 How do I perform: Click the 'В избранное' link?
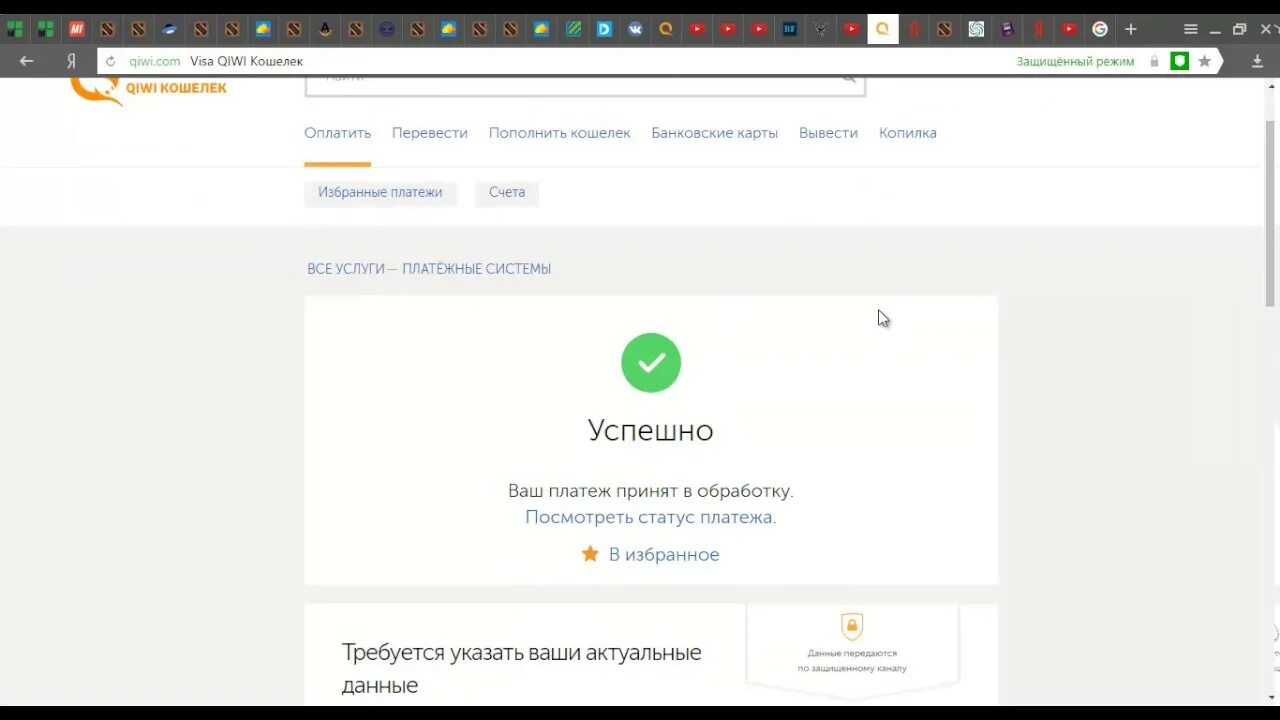[x=664, y=554]
